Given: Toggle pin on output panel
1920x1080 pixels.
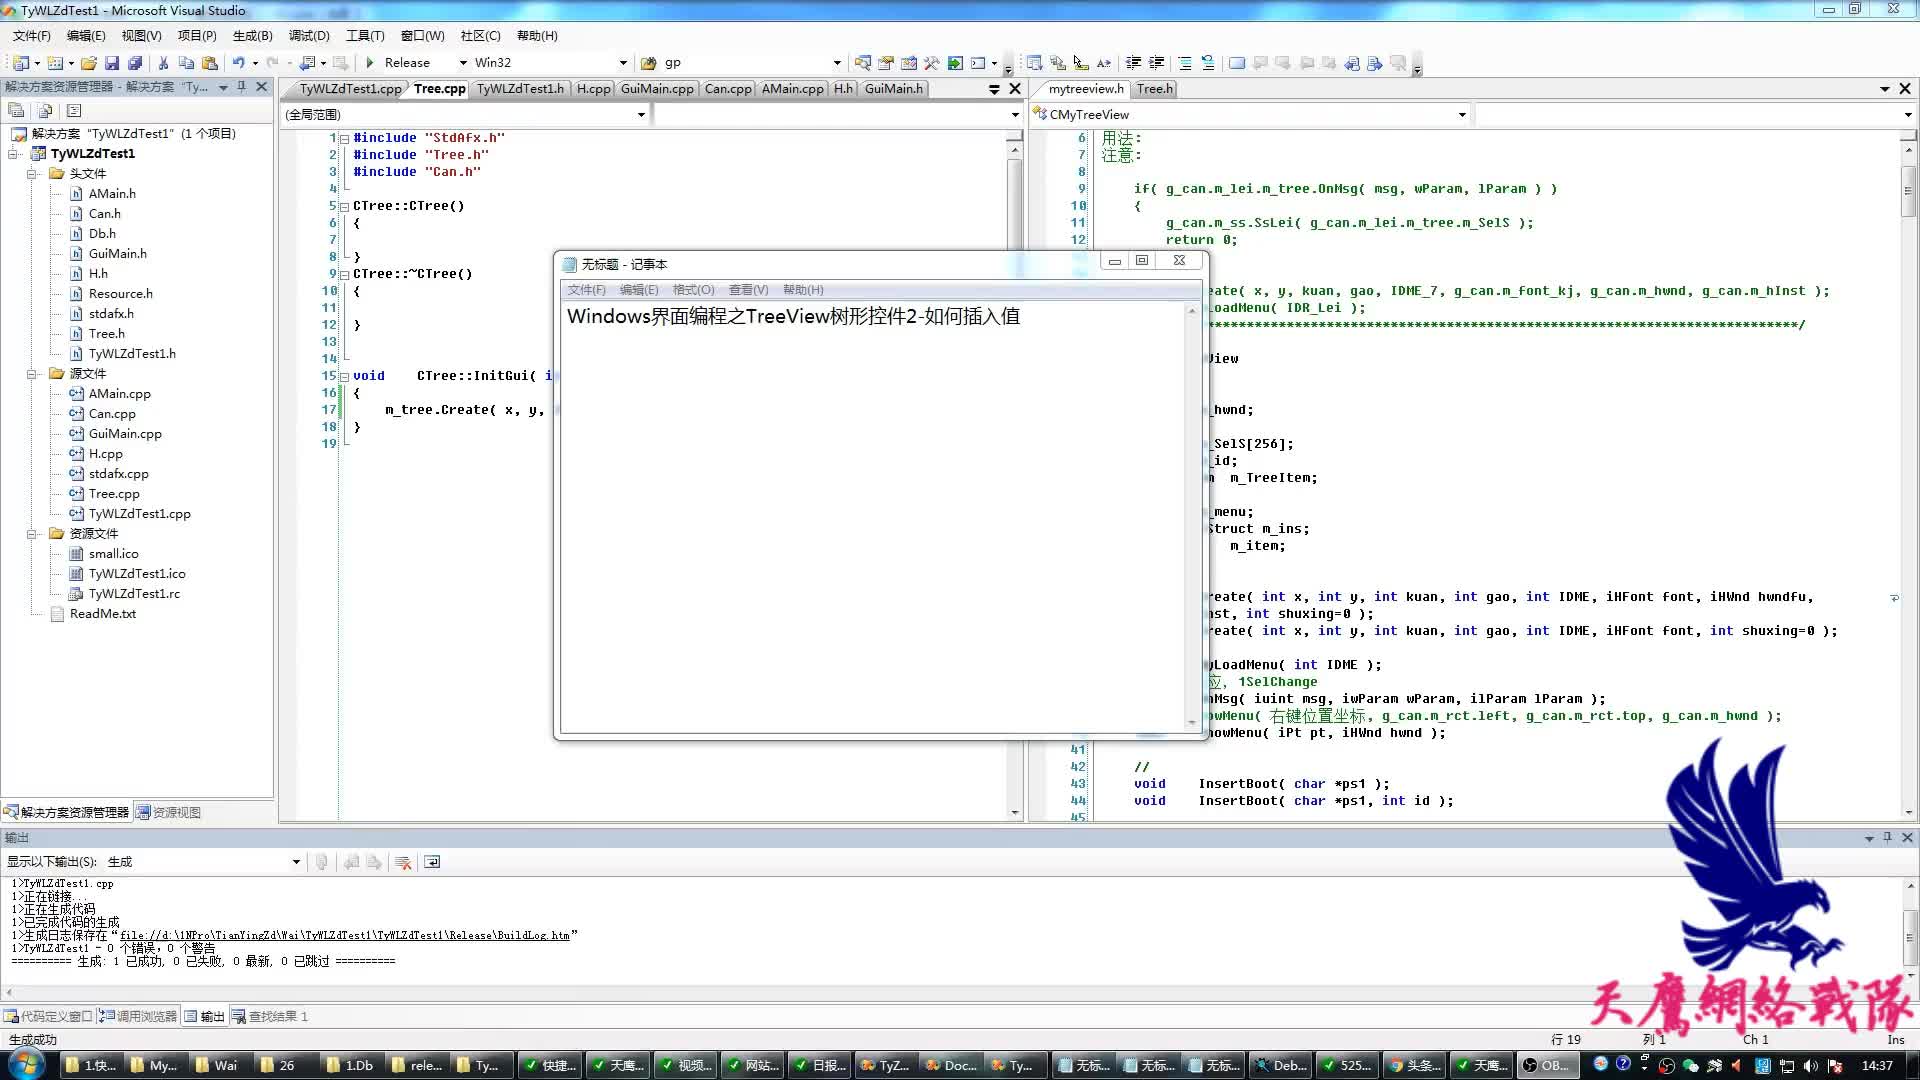Looking at the screenshot, I should 1887,838.
